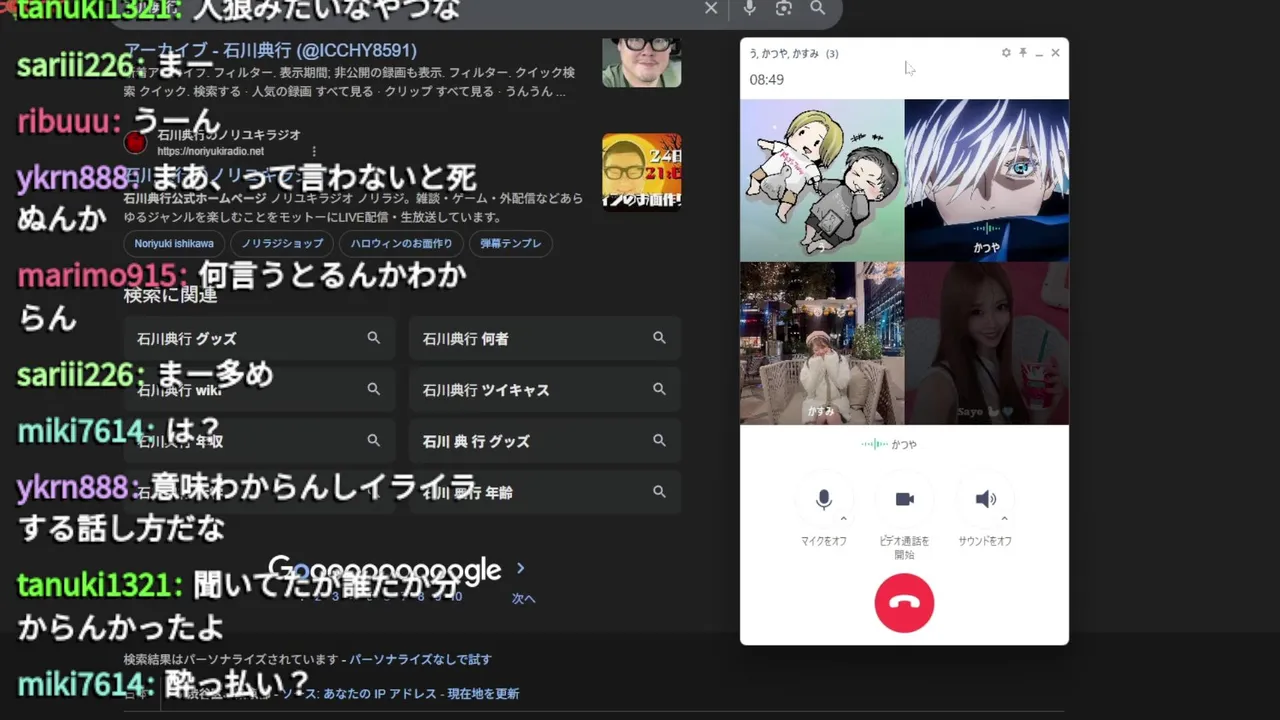This screenshot has height=720, width=1280.
Task: Pin the call window on top
Action: coord(1023,53)
